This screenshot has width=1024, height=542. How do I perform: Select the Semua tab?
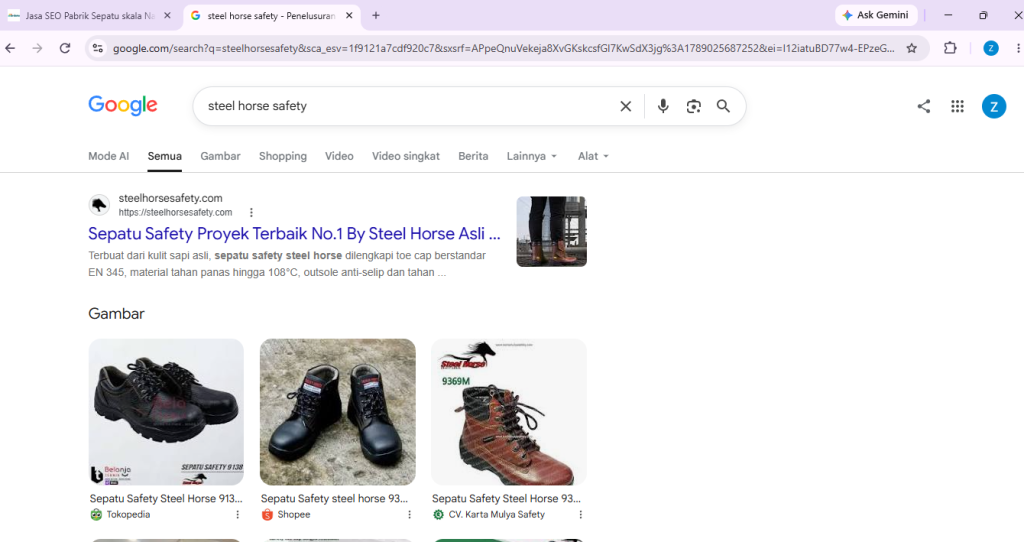tap(165, 156)
